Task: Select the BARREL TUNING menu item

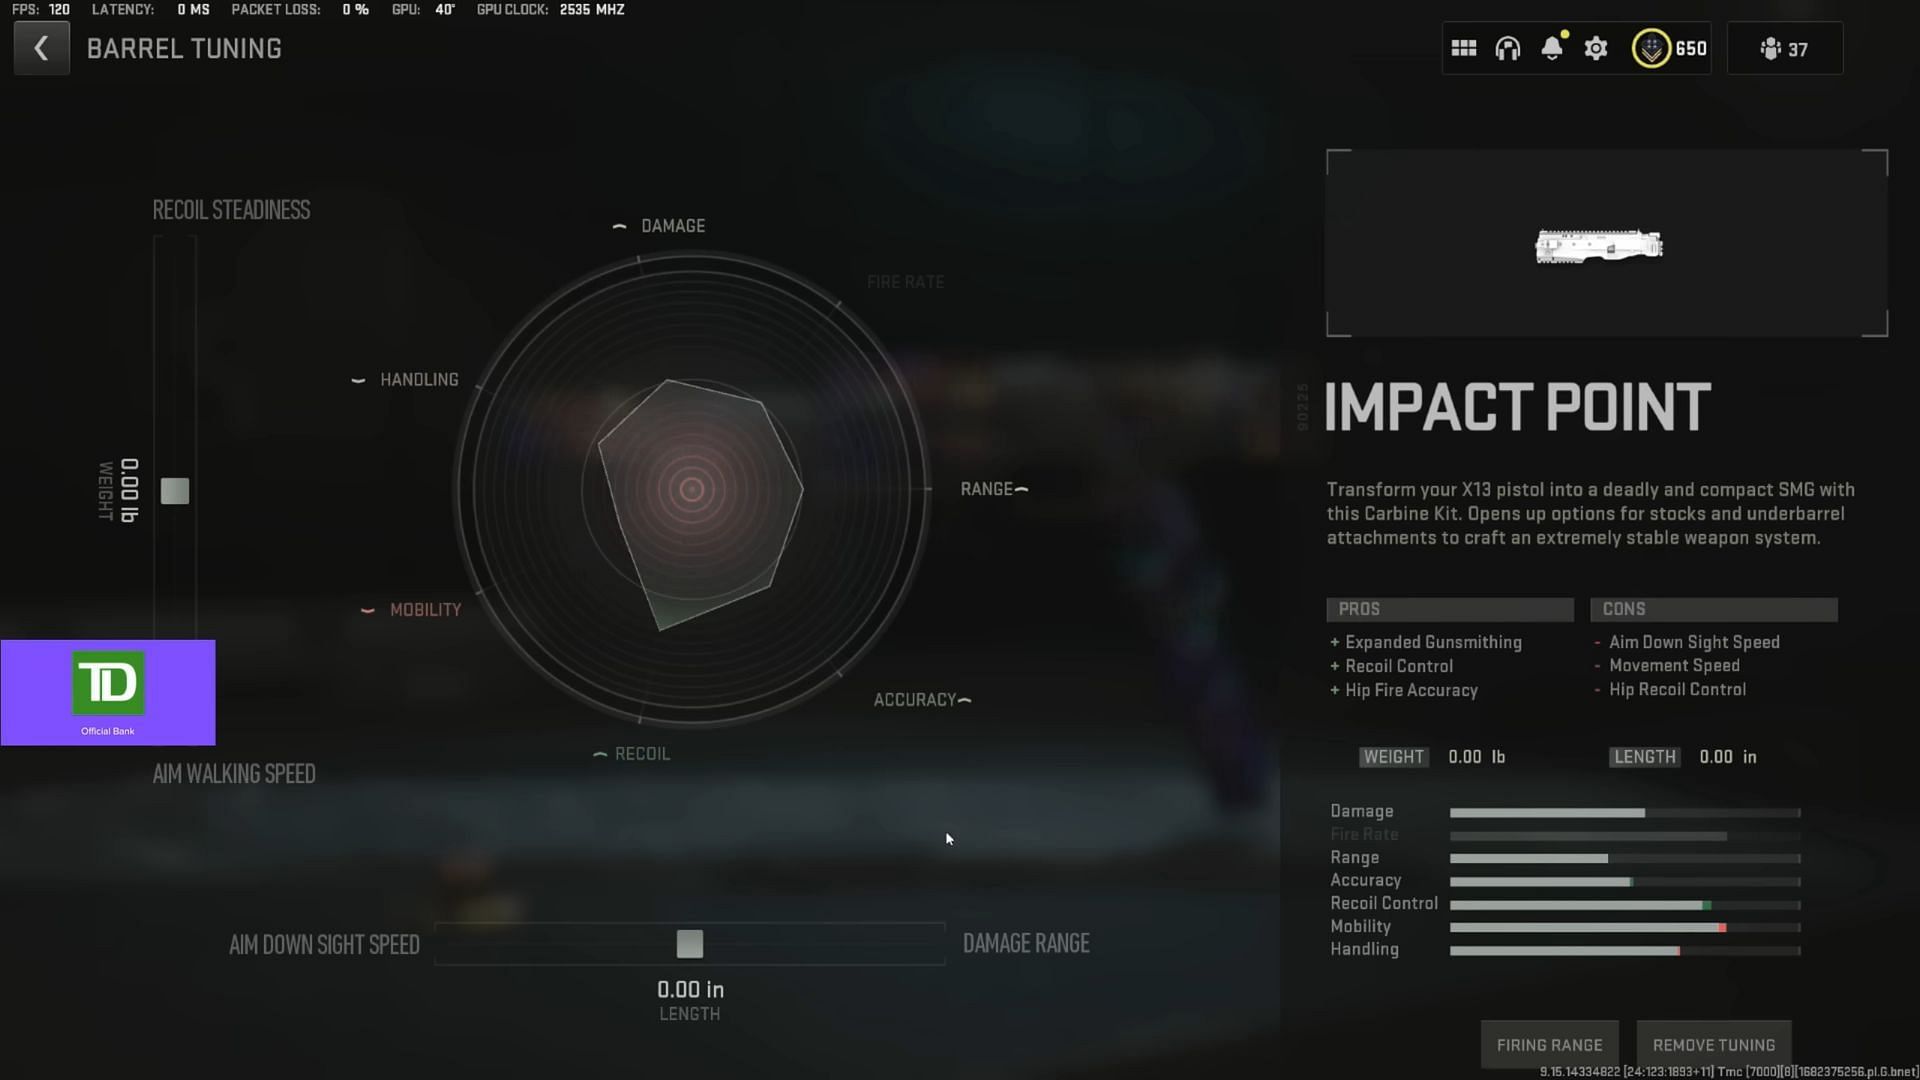Action: pyautogui.click(x=185, y=47)
